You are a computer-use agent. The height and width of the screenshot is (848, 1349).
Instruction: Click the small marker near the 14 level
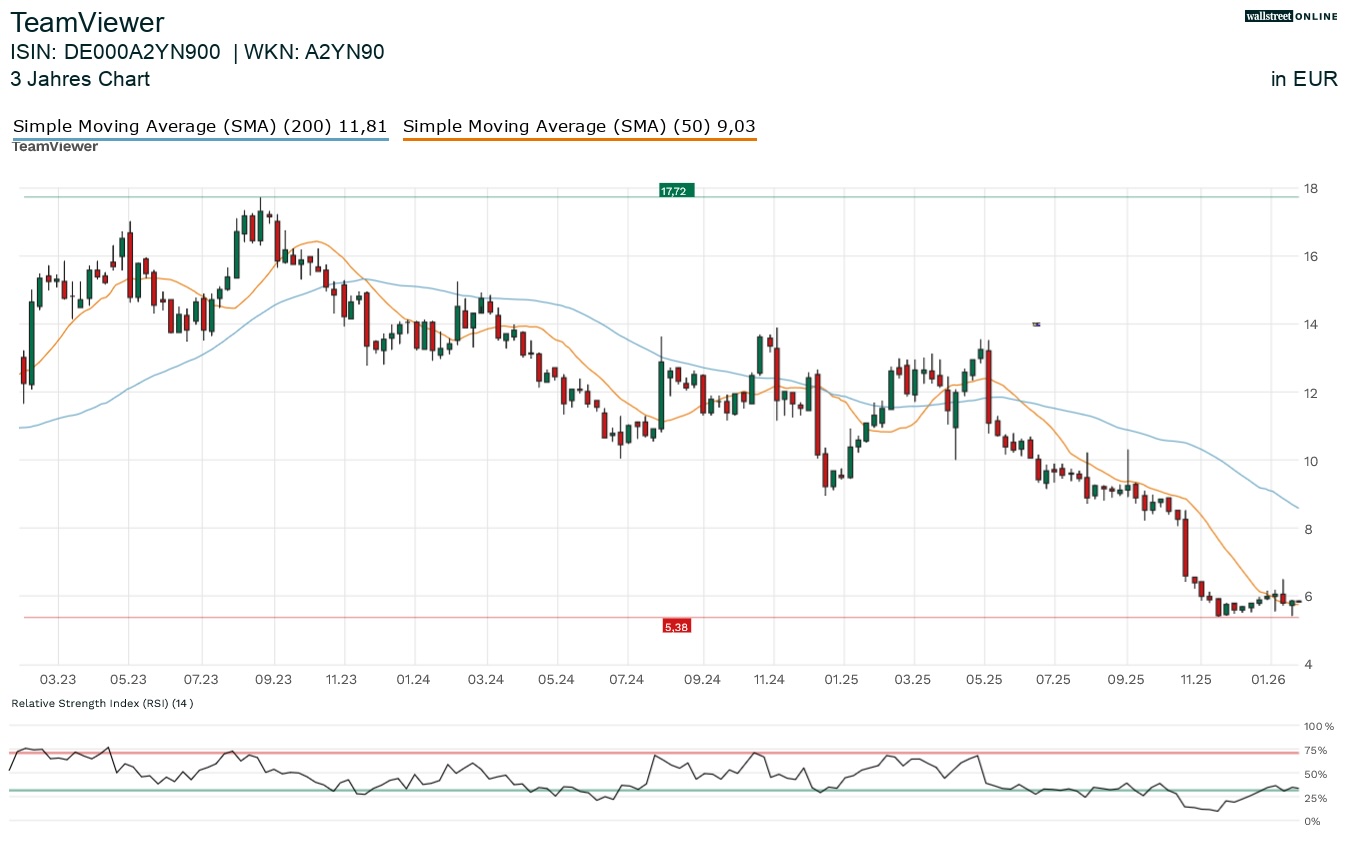tap(1037, 324)
